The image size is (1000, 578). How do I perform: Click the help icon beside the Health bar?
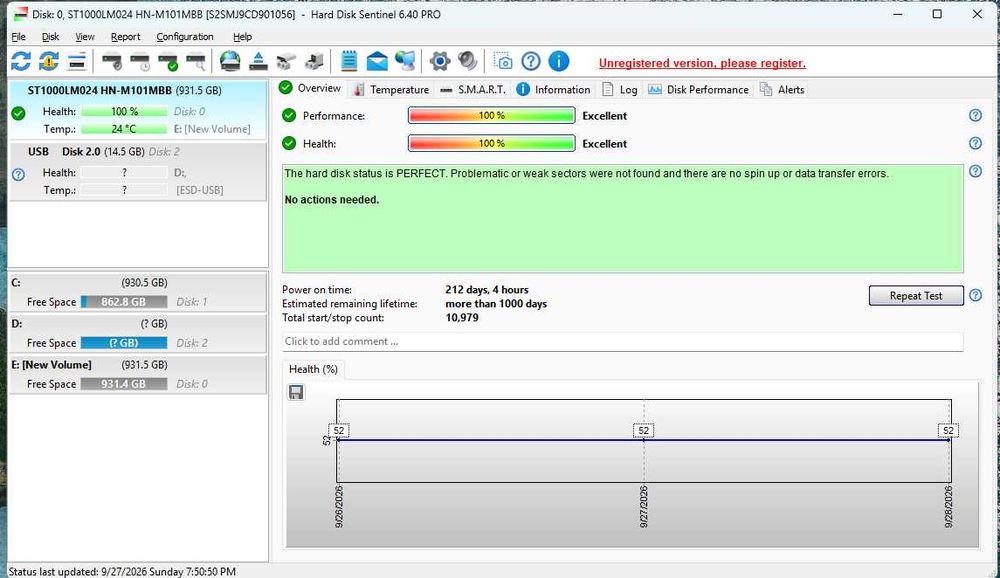[975, 144]
